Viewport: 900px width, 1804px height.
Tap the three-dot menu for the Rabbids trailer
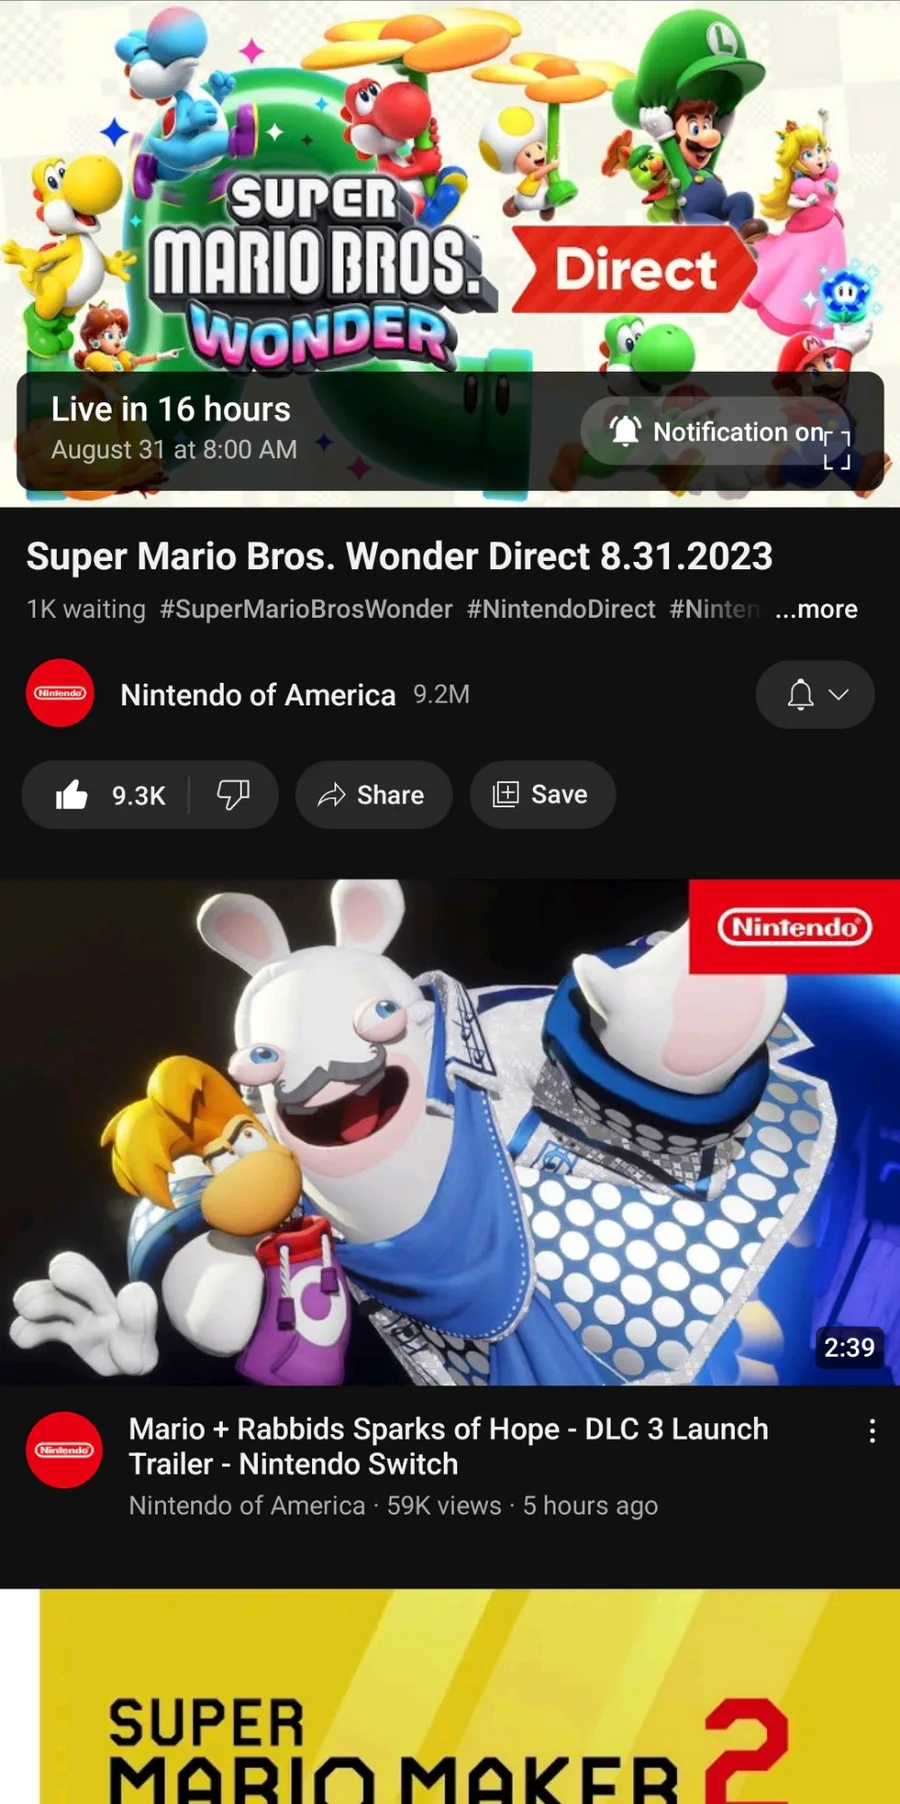point(872,1431)
